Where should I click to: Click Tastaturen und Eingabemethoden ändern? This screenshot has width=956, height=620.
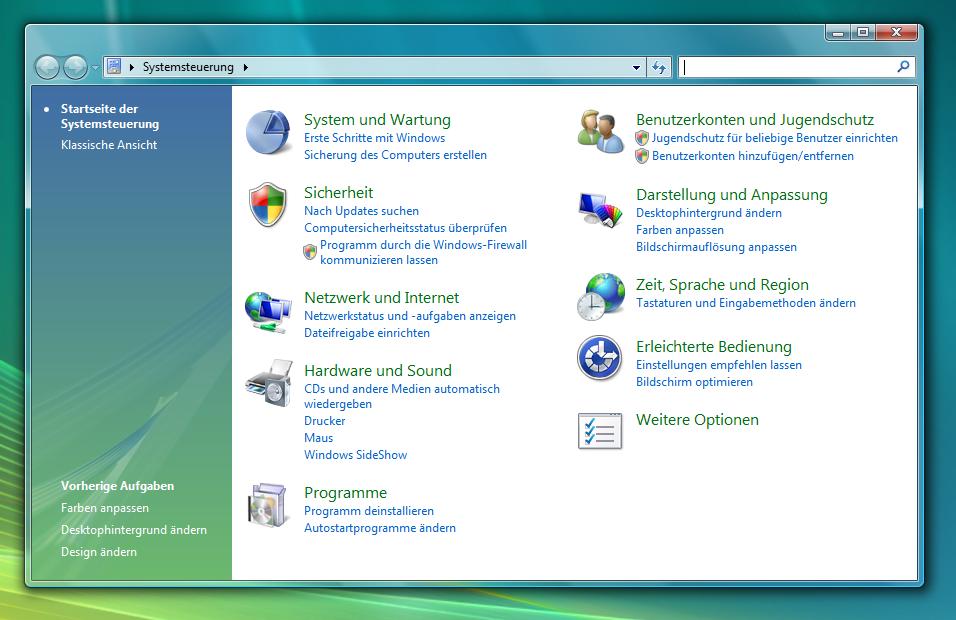click(746, 303)
